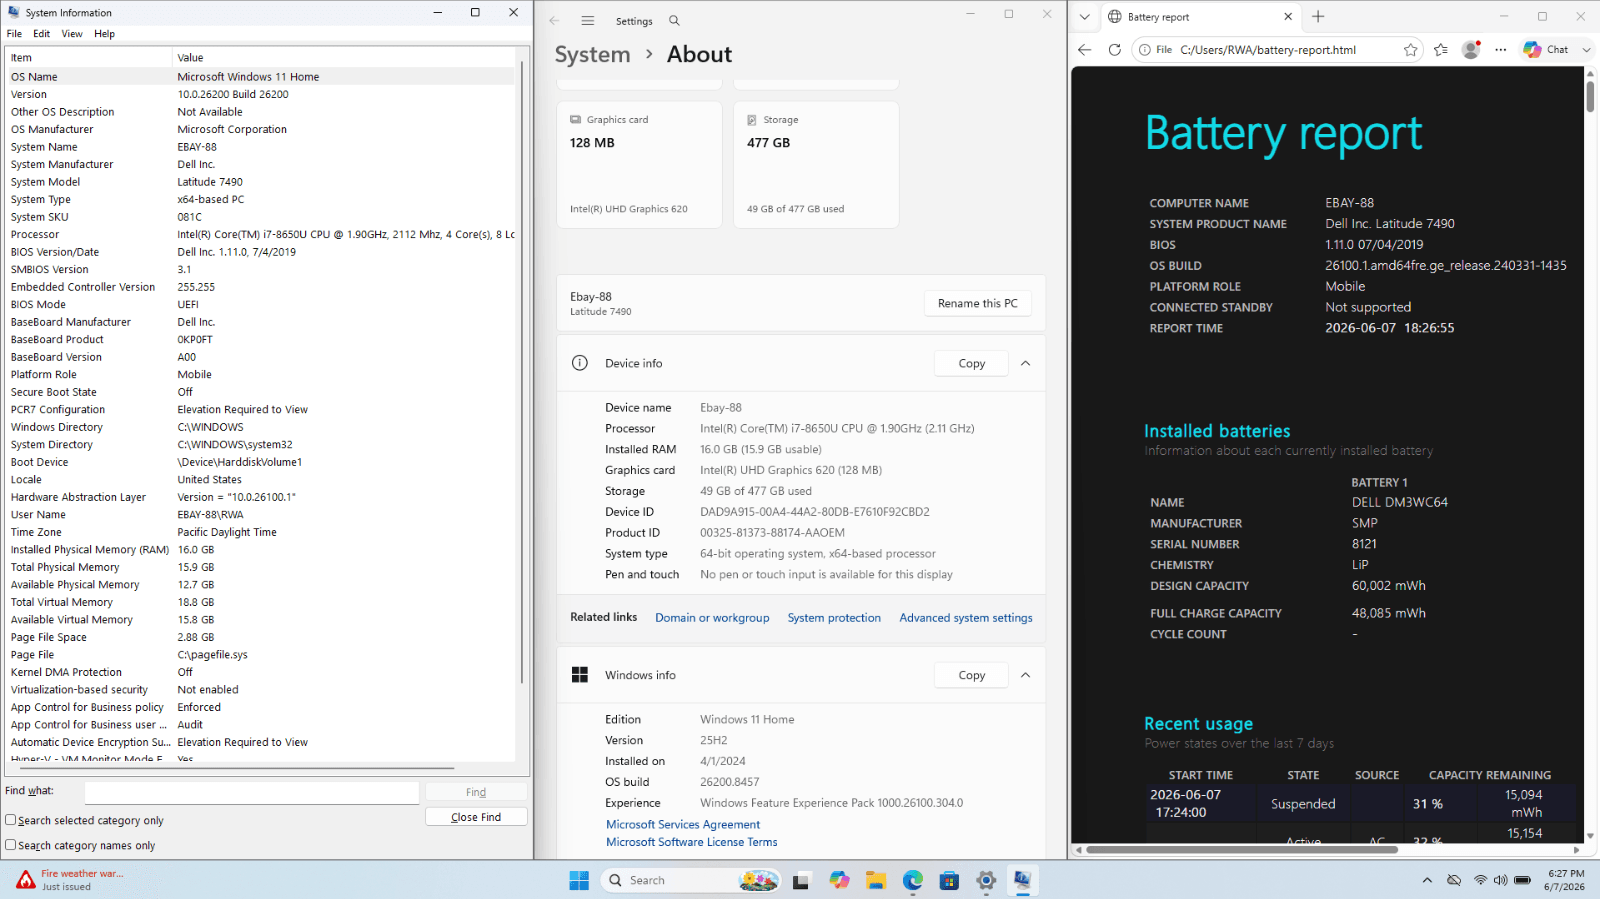Enable 'Search selected category only' checkbox

click(11, 820)
